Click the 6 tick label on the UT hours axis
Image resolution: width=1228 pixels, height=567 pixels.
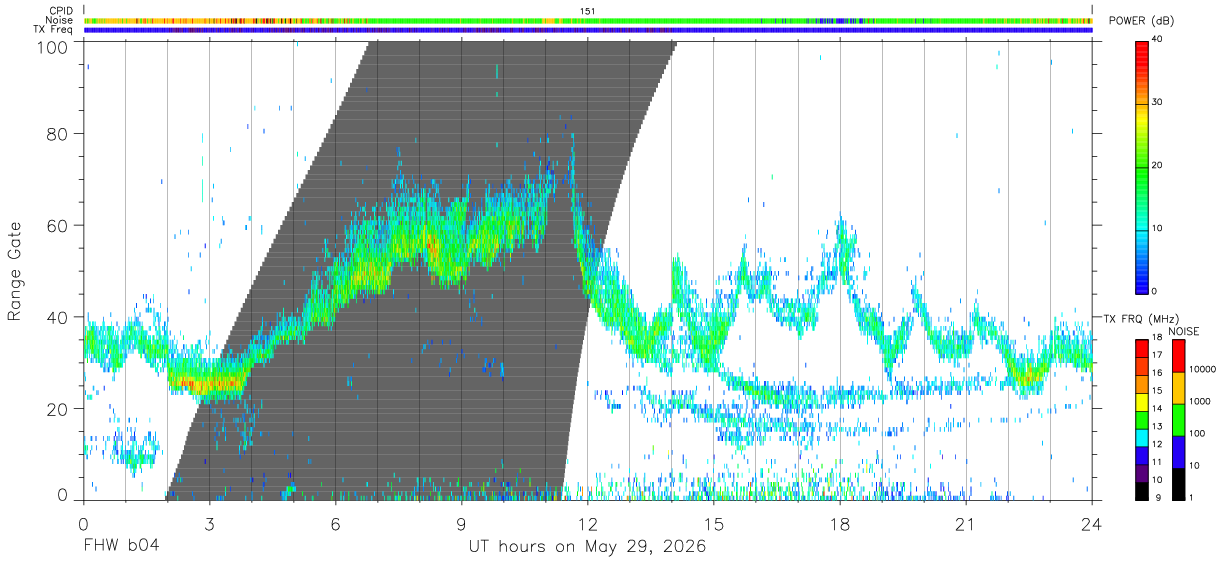(335, 523)
